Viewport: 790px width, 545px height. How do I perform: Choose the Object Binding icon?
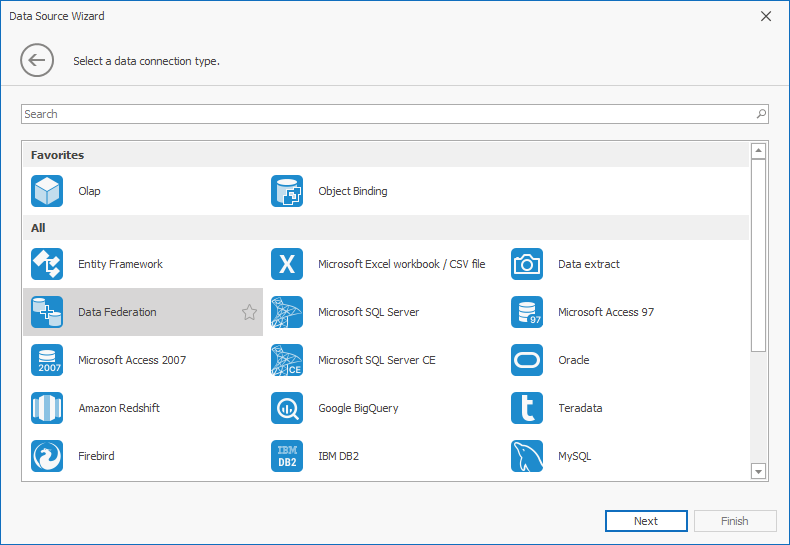pyautogui.click(x=287, y=191)
